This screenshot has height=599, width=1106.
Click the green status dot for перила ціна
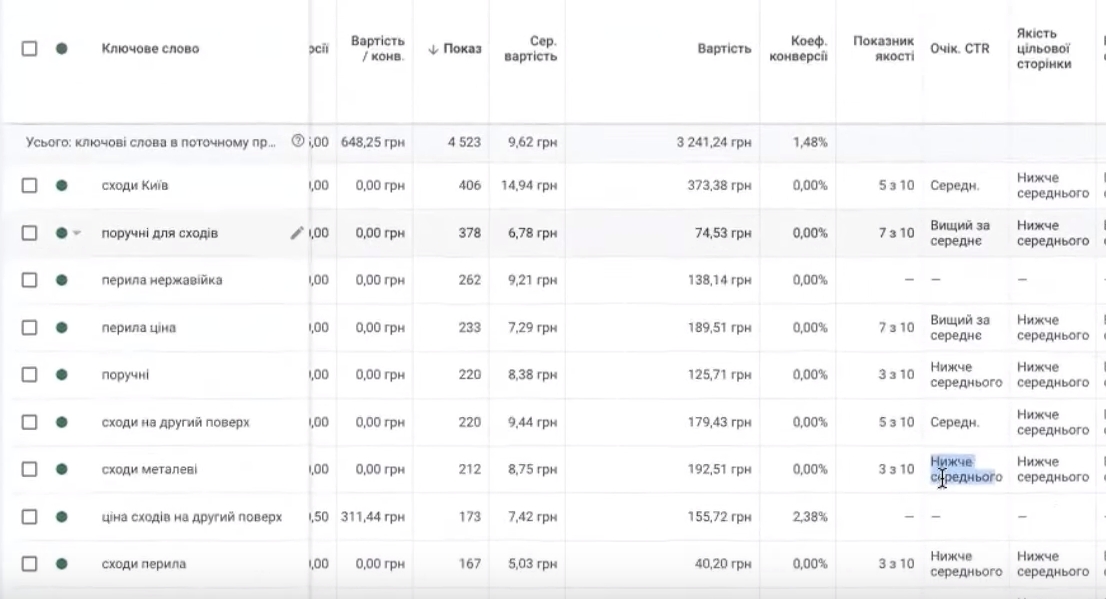[x=61, y=328]
